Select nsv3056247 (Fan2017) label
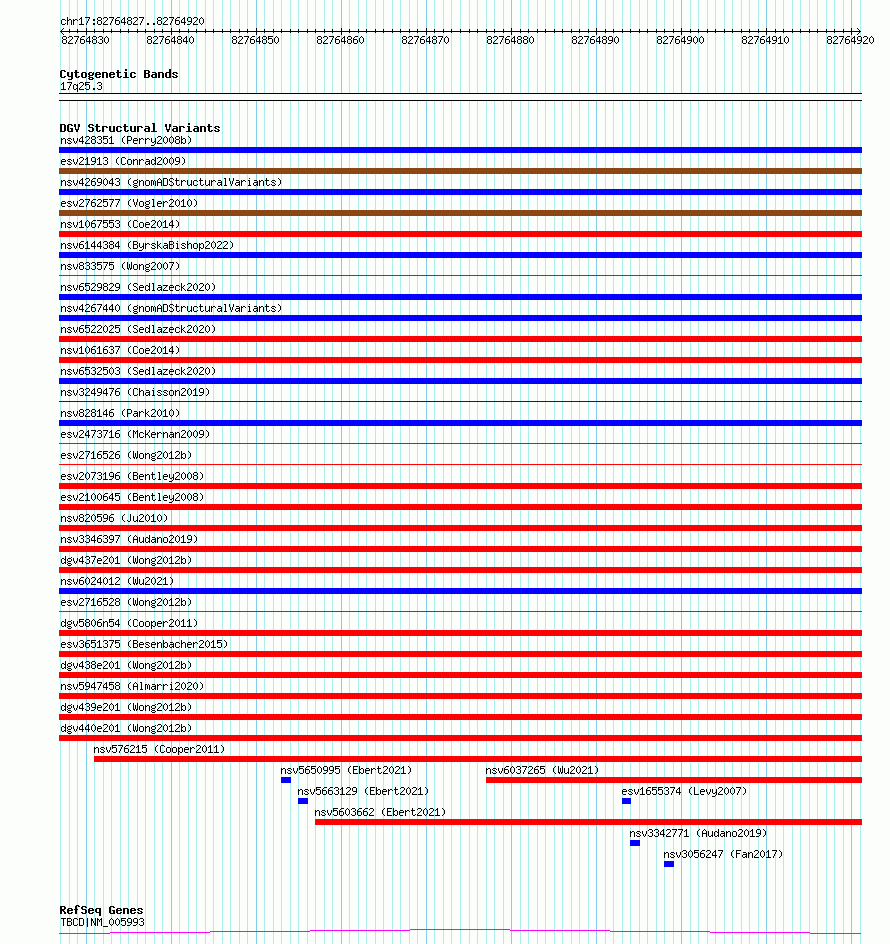Viewport: 890px width, 944px height. point(723,854)
